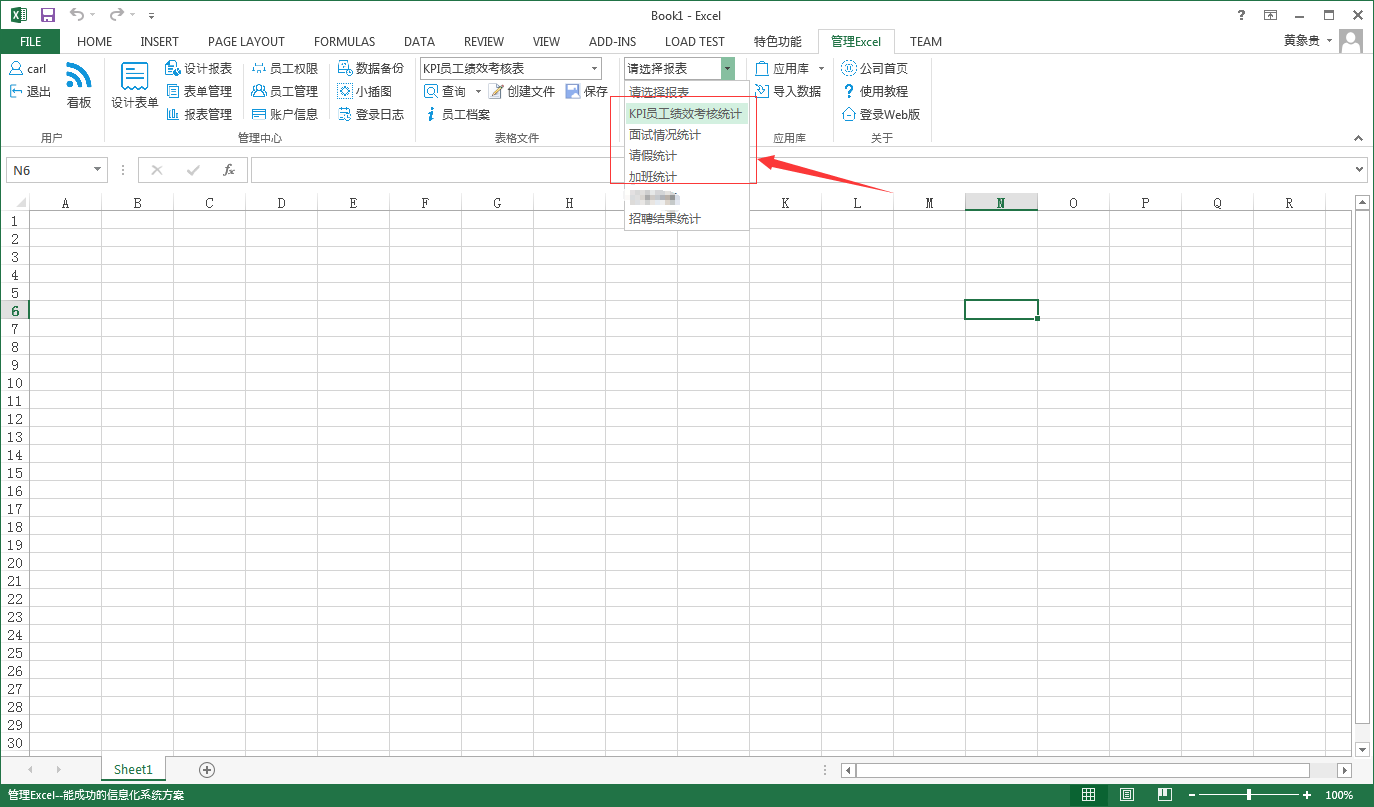Open the KPI员工绩效考核表 table dropdown
The width and height of the screenshot is (1374, 807).
pos(594,68)
